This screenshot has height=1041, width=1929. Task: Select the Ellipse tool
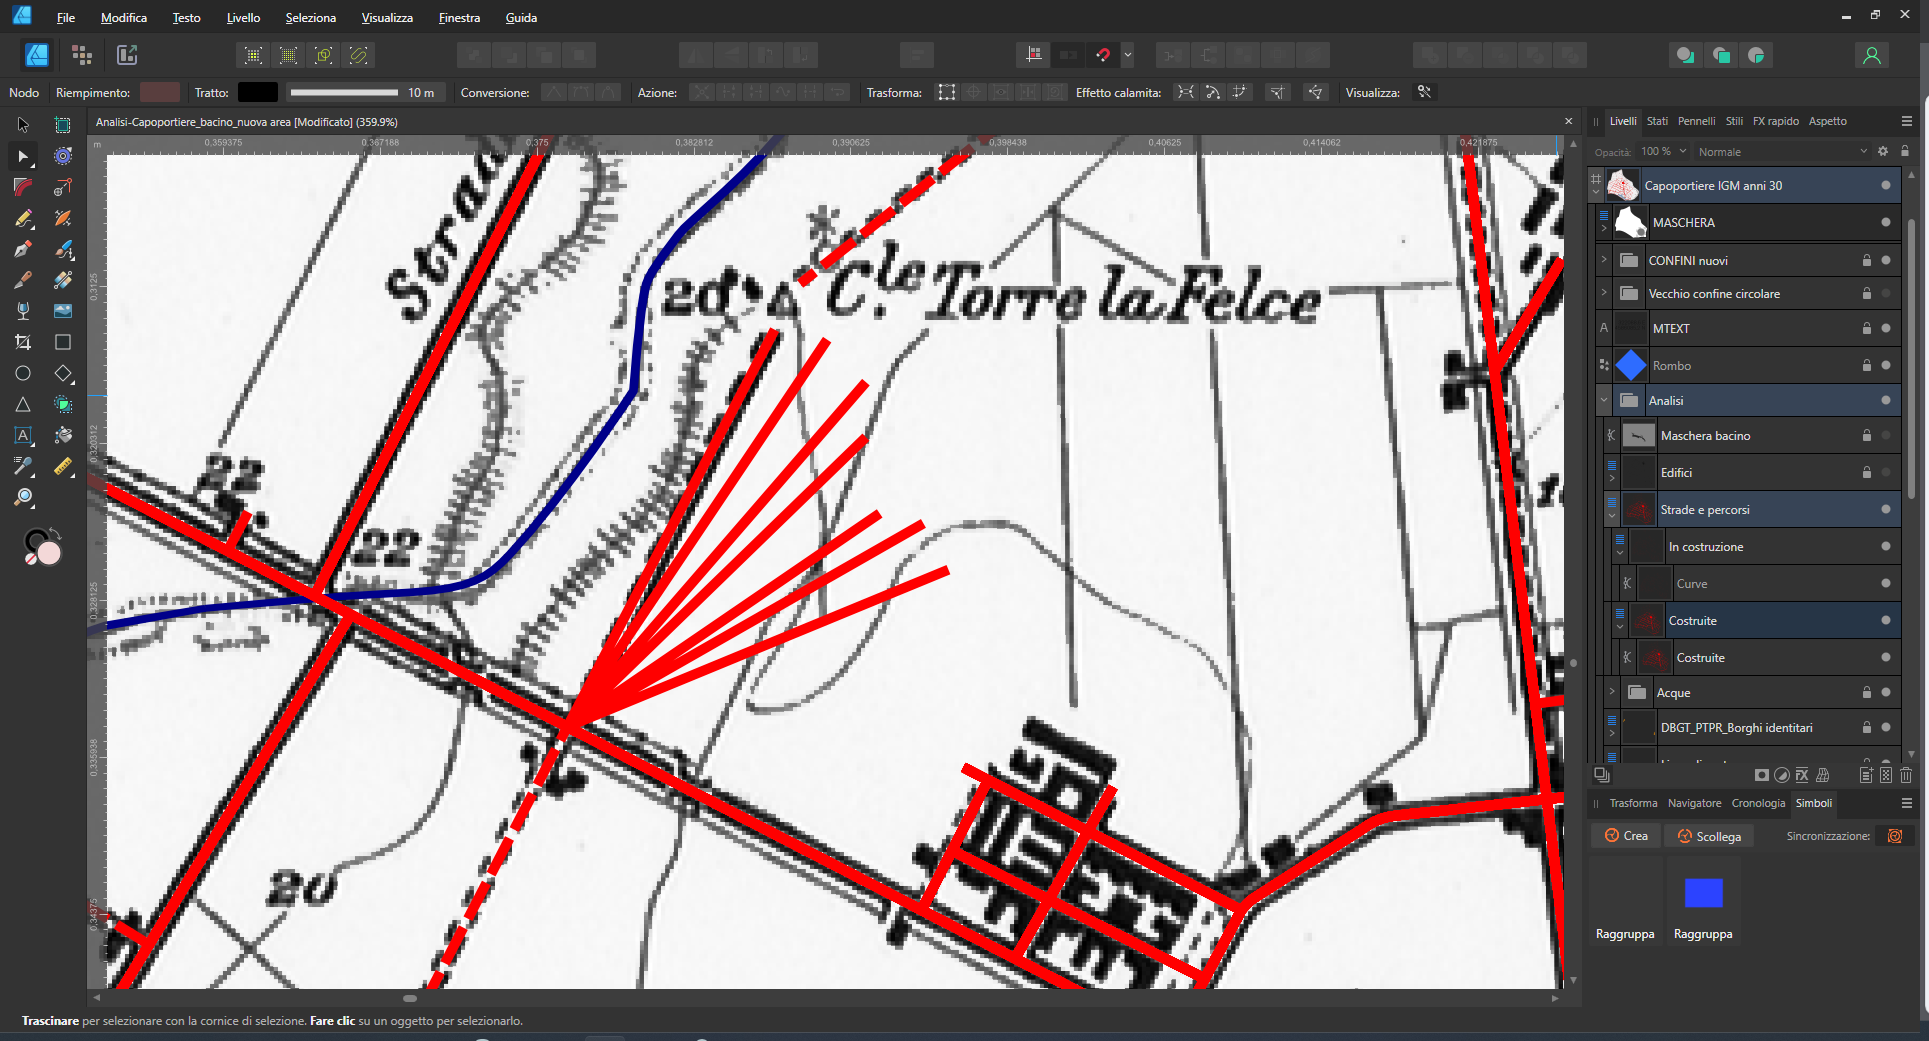point(23,373)
